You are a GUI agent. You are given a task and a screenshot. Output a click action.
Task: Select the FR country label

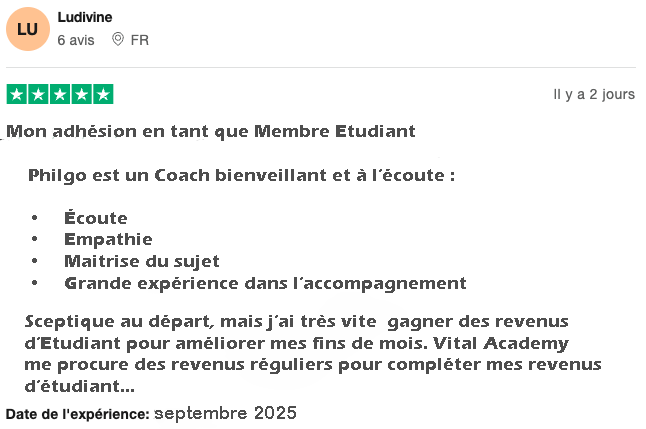coord(140,40)
